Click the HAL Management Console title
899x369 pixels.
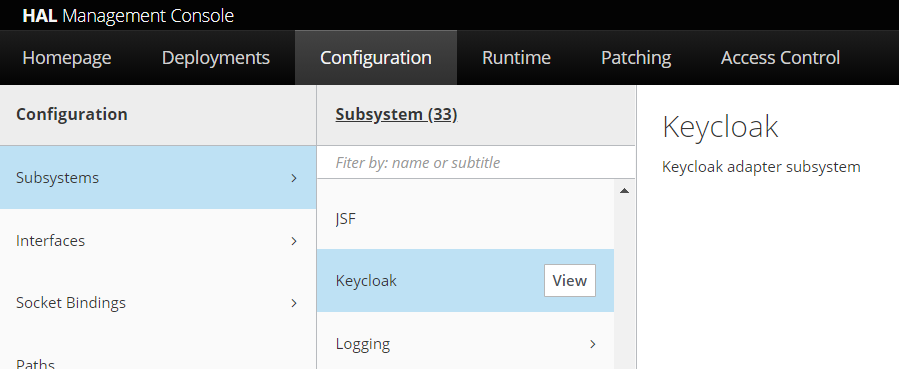pyautogui.click(x=128, y=15)
